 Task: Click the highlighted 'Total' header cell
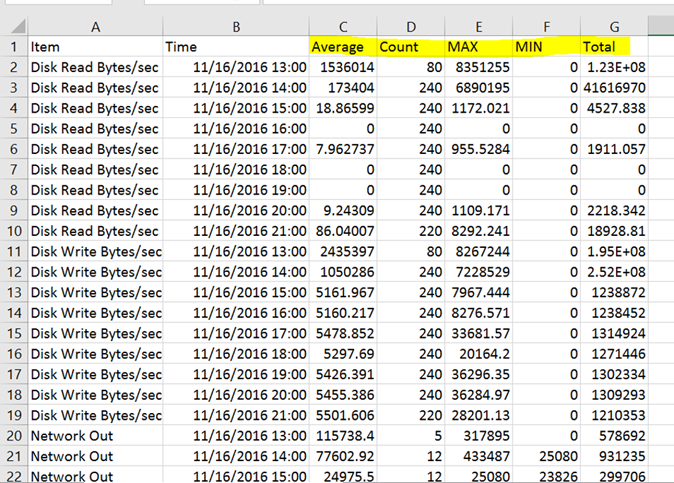coord(614,46)
